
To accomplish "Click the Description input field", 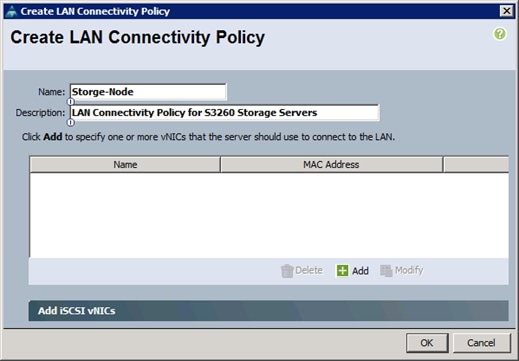I will pyautogui.click(x=225, y=113).
